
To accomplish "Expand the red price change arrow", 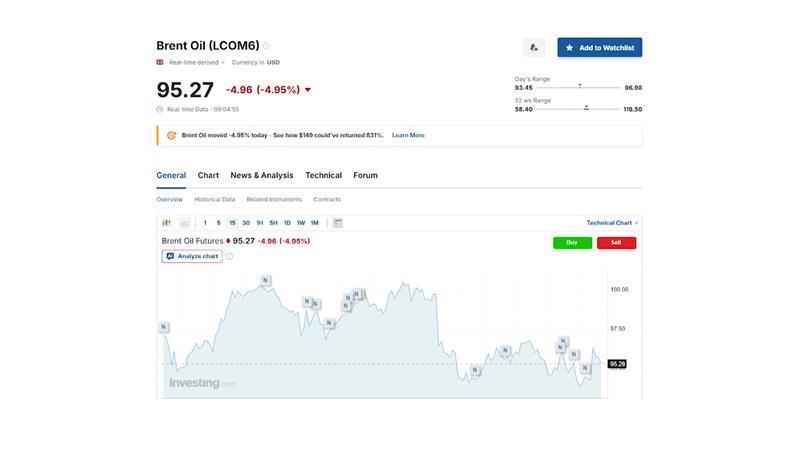I will tap(308, 90).
